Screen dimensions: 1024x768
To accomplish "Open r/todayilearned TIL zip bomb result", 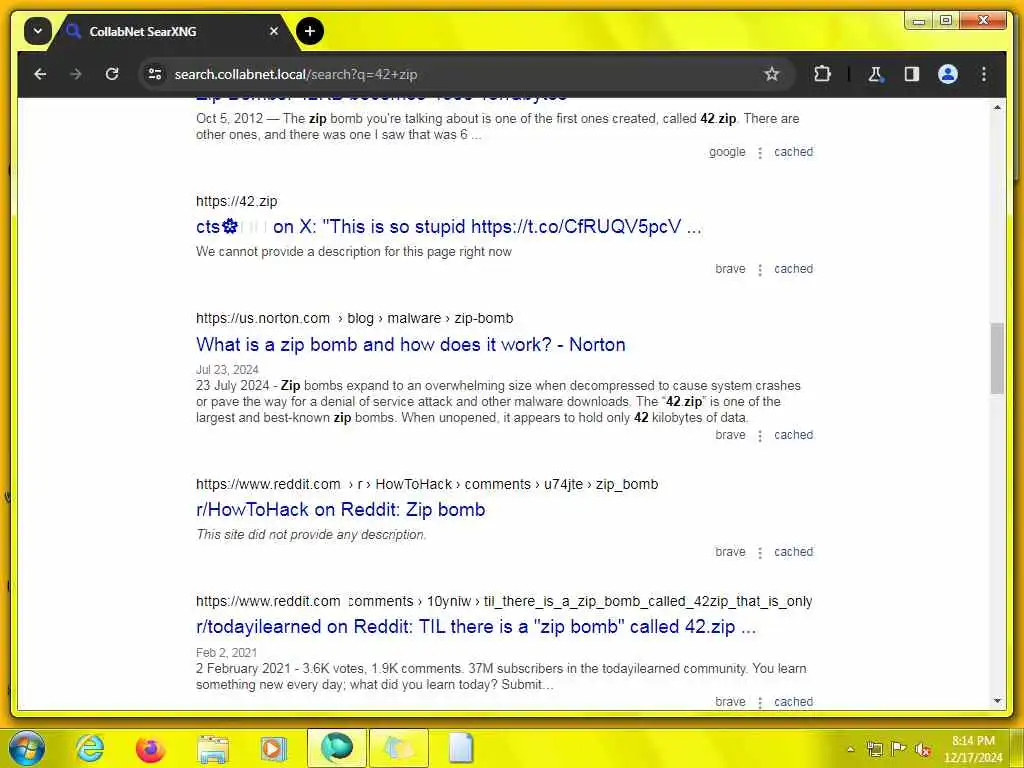I will click(x=476, y=626).
